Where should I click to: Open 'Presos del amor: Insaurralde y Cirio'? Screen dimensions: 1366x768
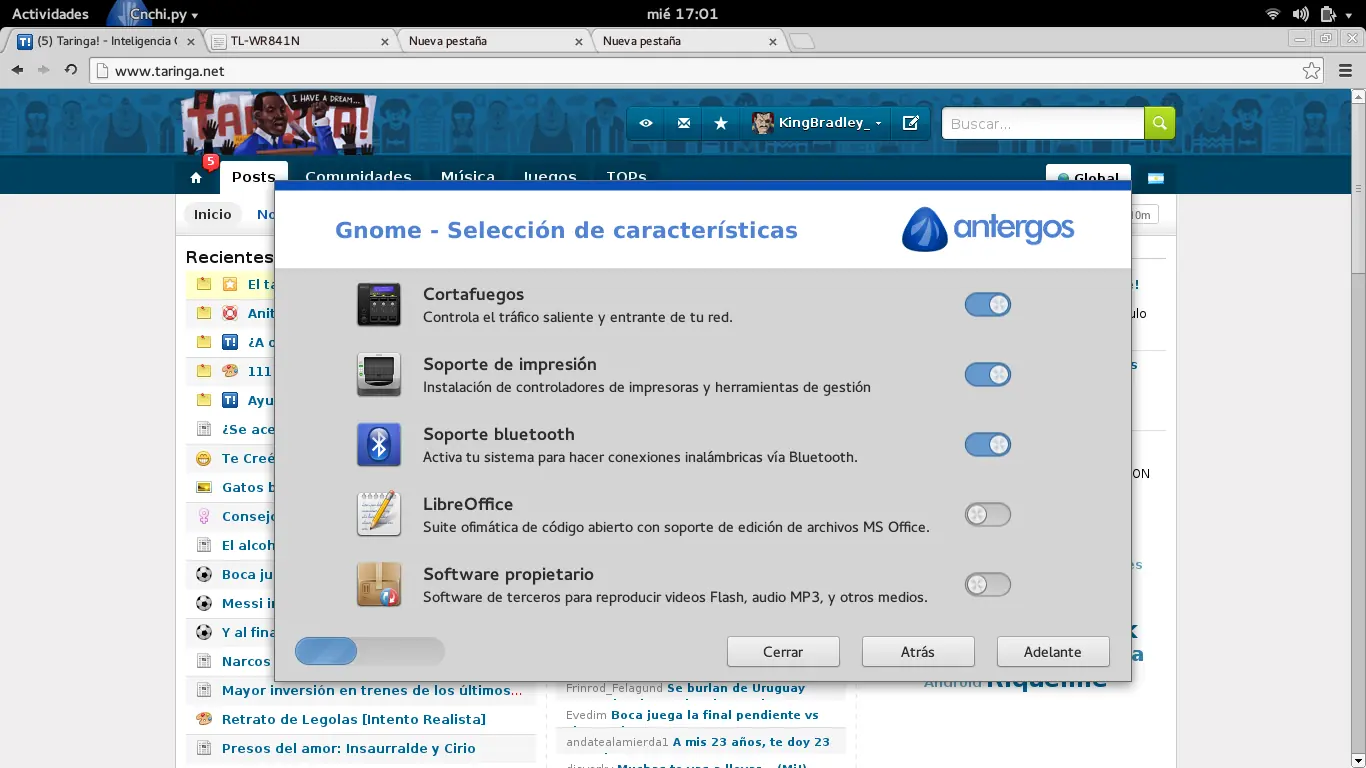tap(349, 748)
